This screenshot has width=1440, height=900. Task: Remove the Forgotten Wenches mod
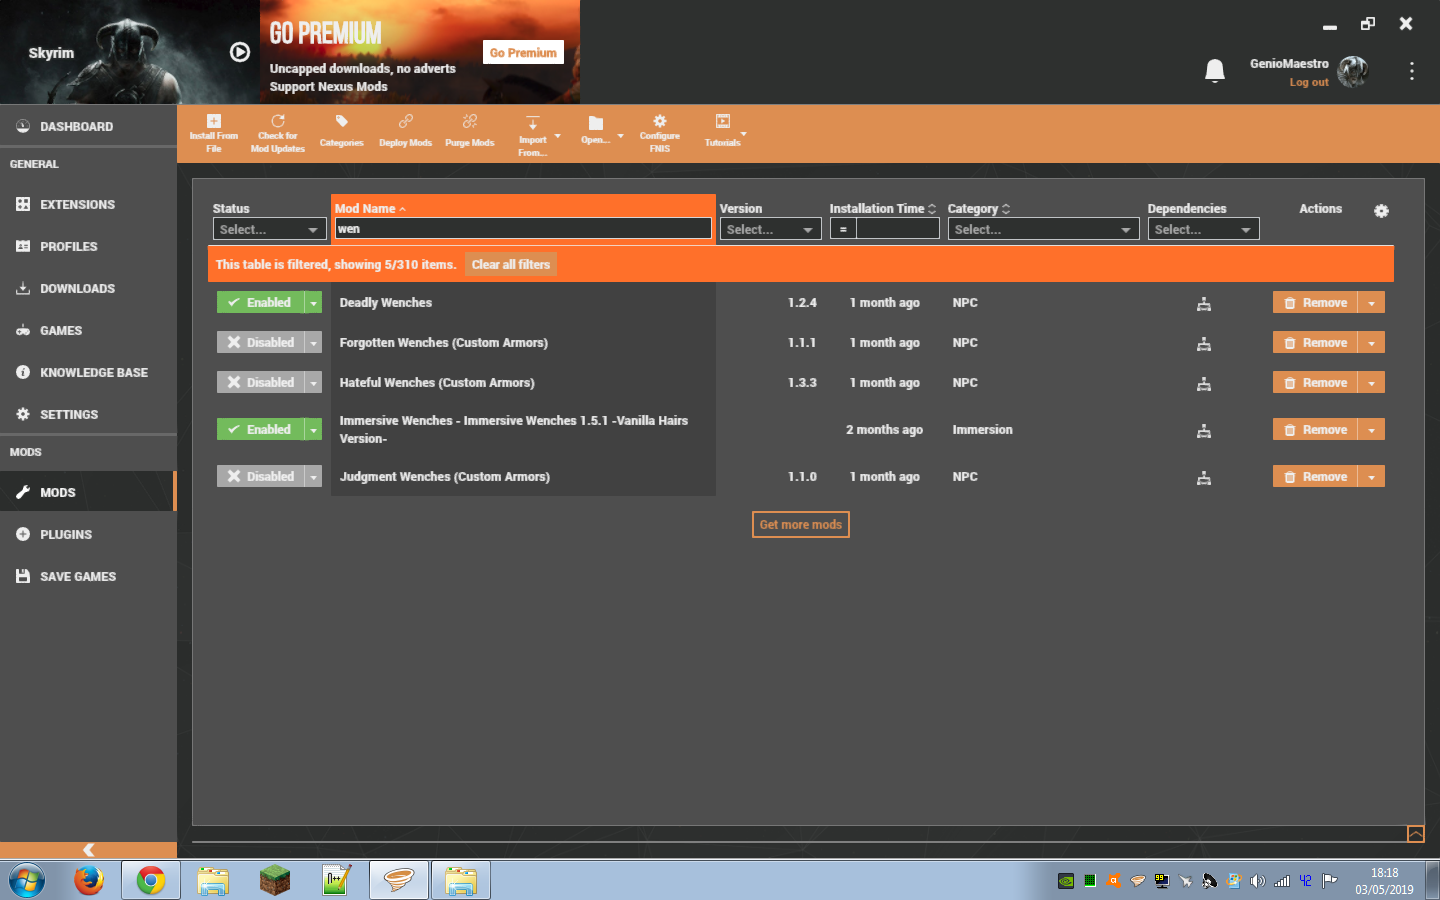1315,342
